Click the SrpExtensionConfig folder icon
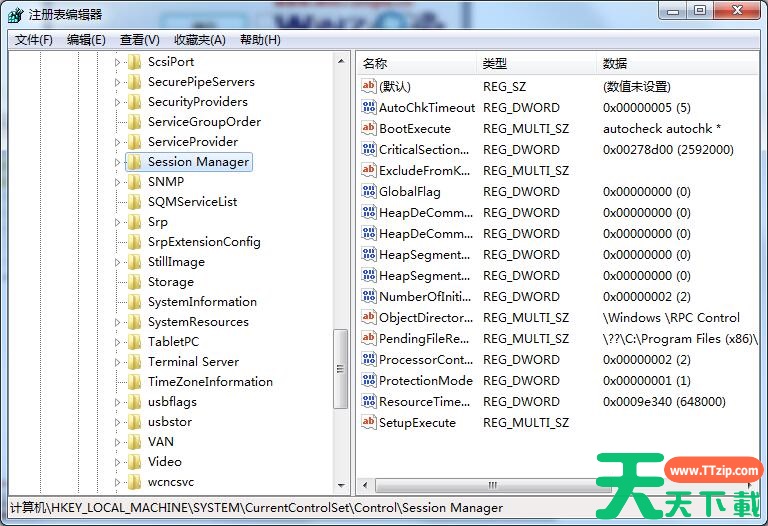Screen dimensions: 768x526 [134, 242]
